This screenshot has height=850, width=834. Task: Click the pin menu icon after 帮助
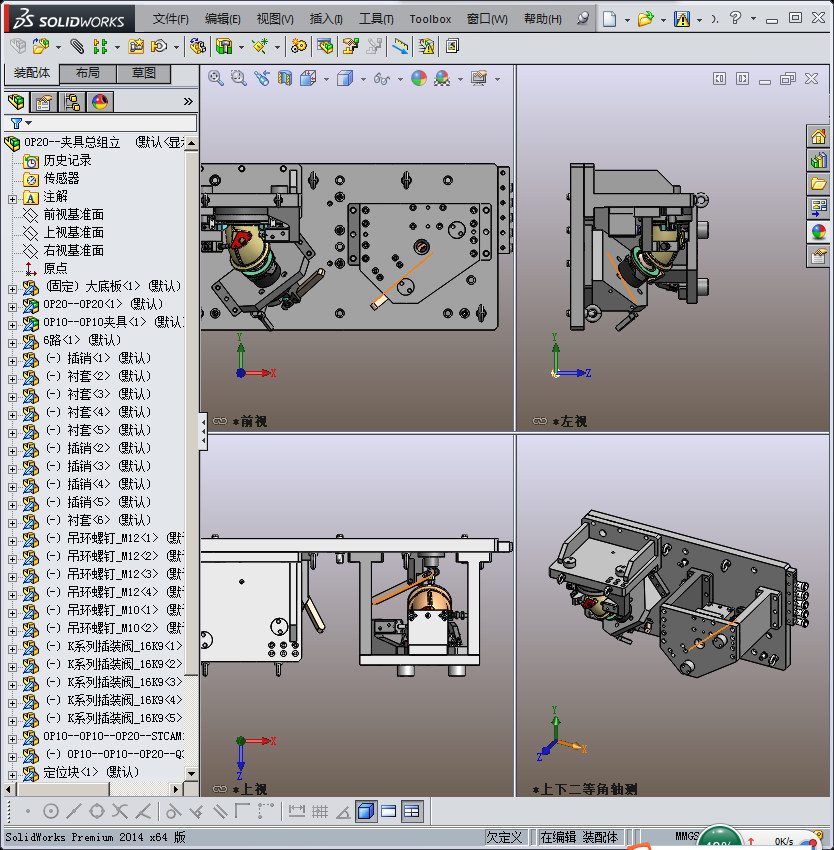tap(582, 18)
